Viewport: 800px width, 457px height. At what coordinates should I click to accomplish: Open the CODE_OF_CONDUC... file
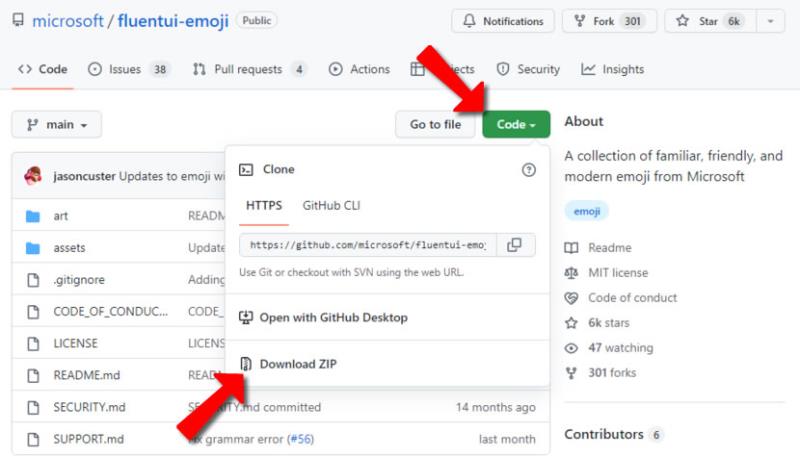pyautogui.click(x=110, y=312)
